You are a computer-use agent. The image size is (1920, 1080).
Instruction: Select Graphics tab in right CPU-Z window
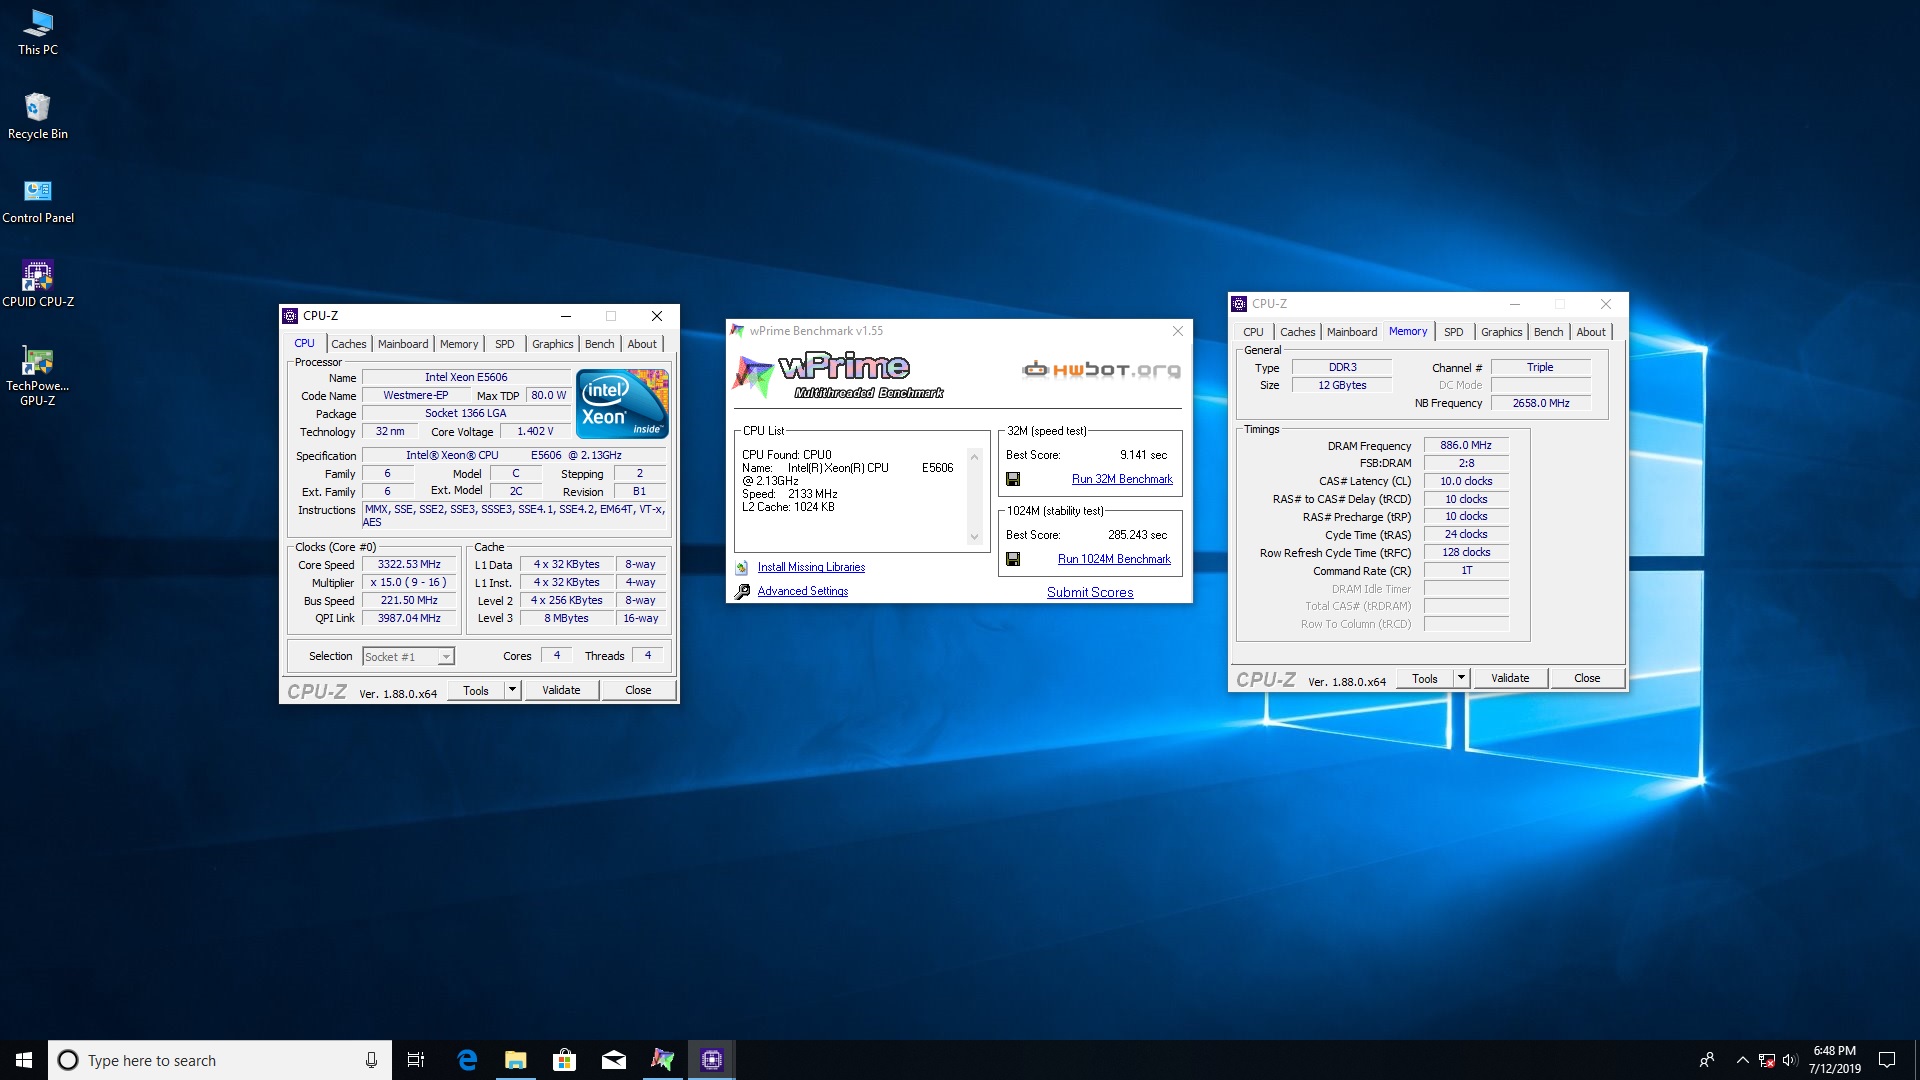(x=1501, y=332)
